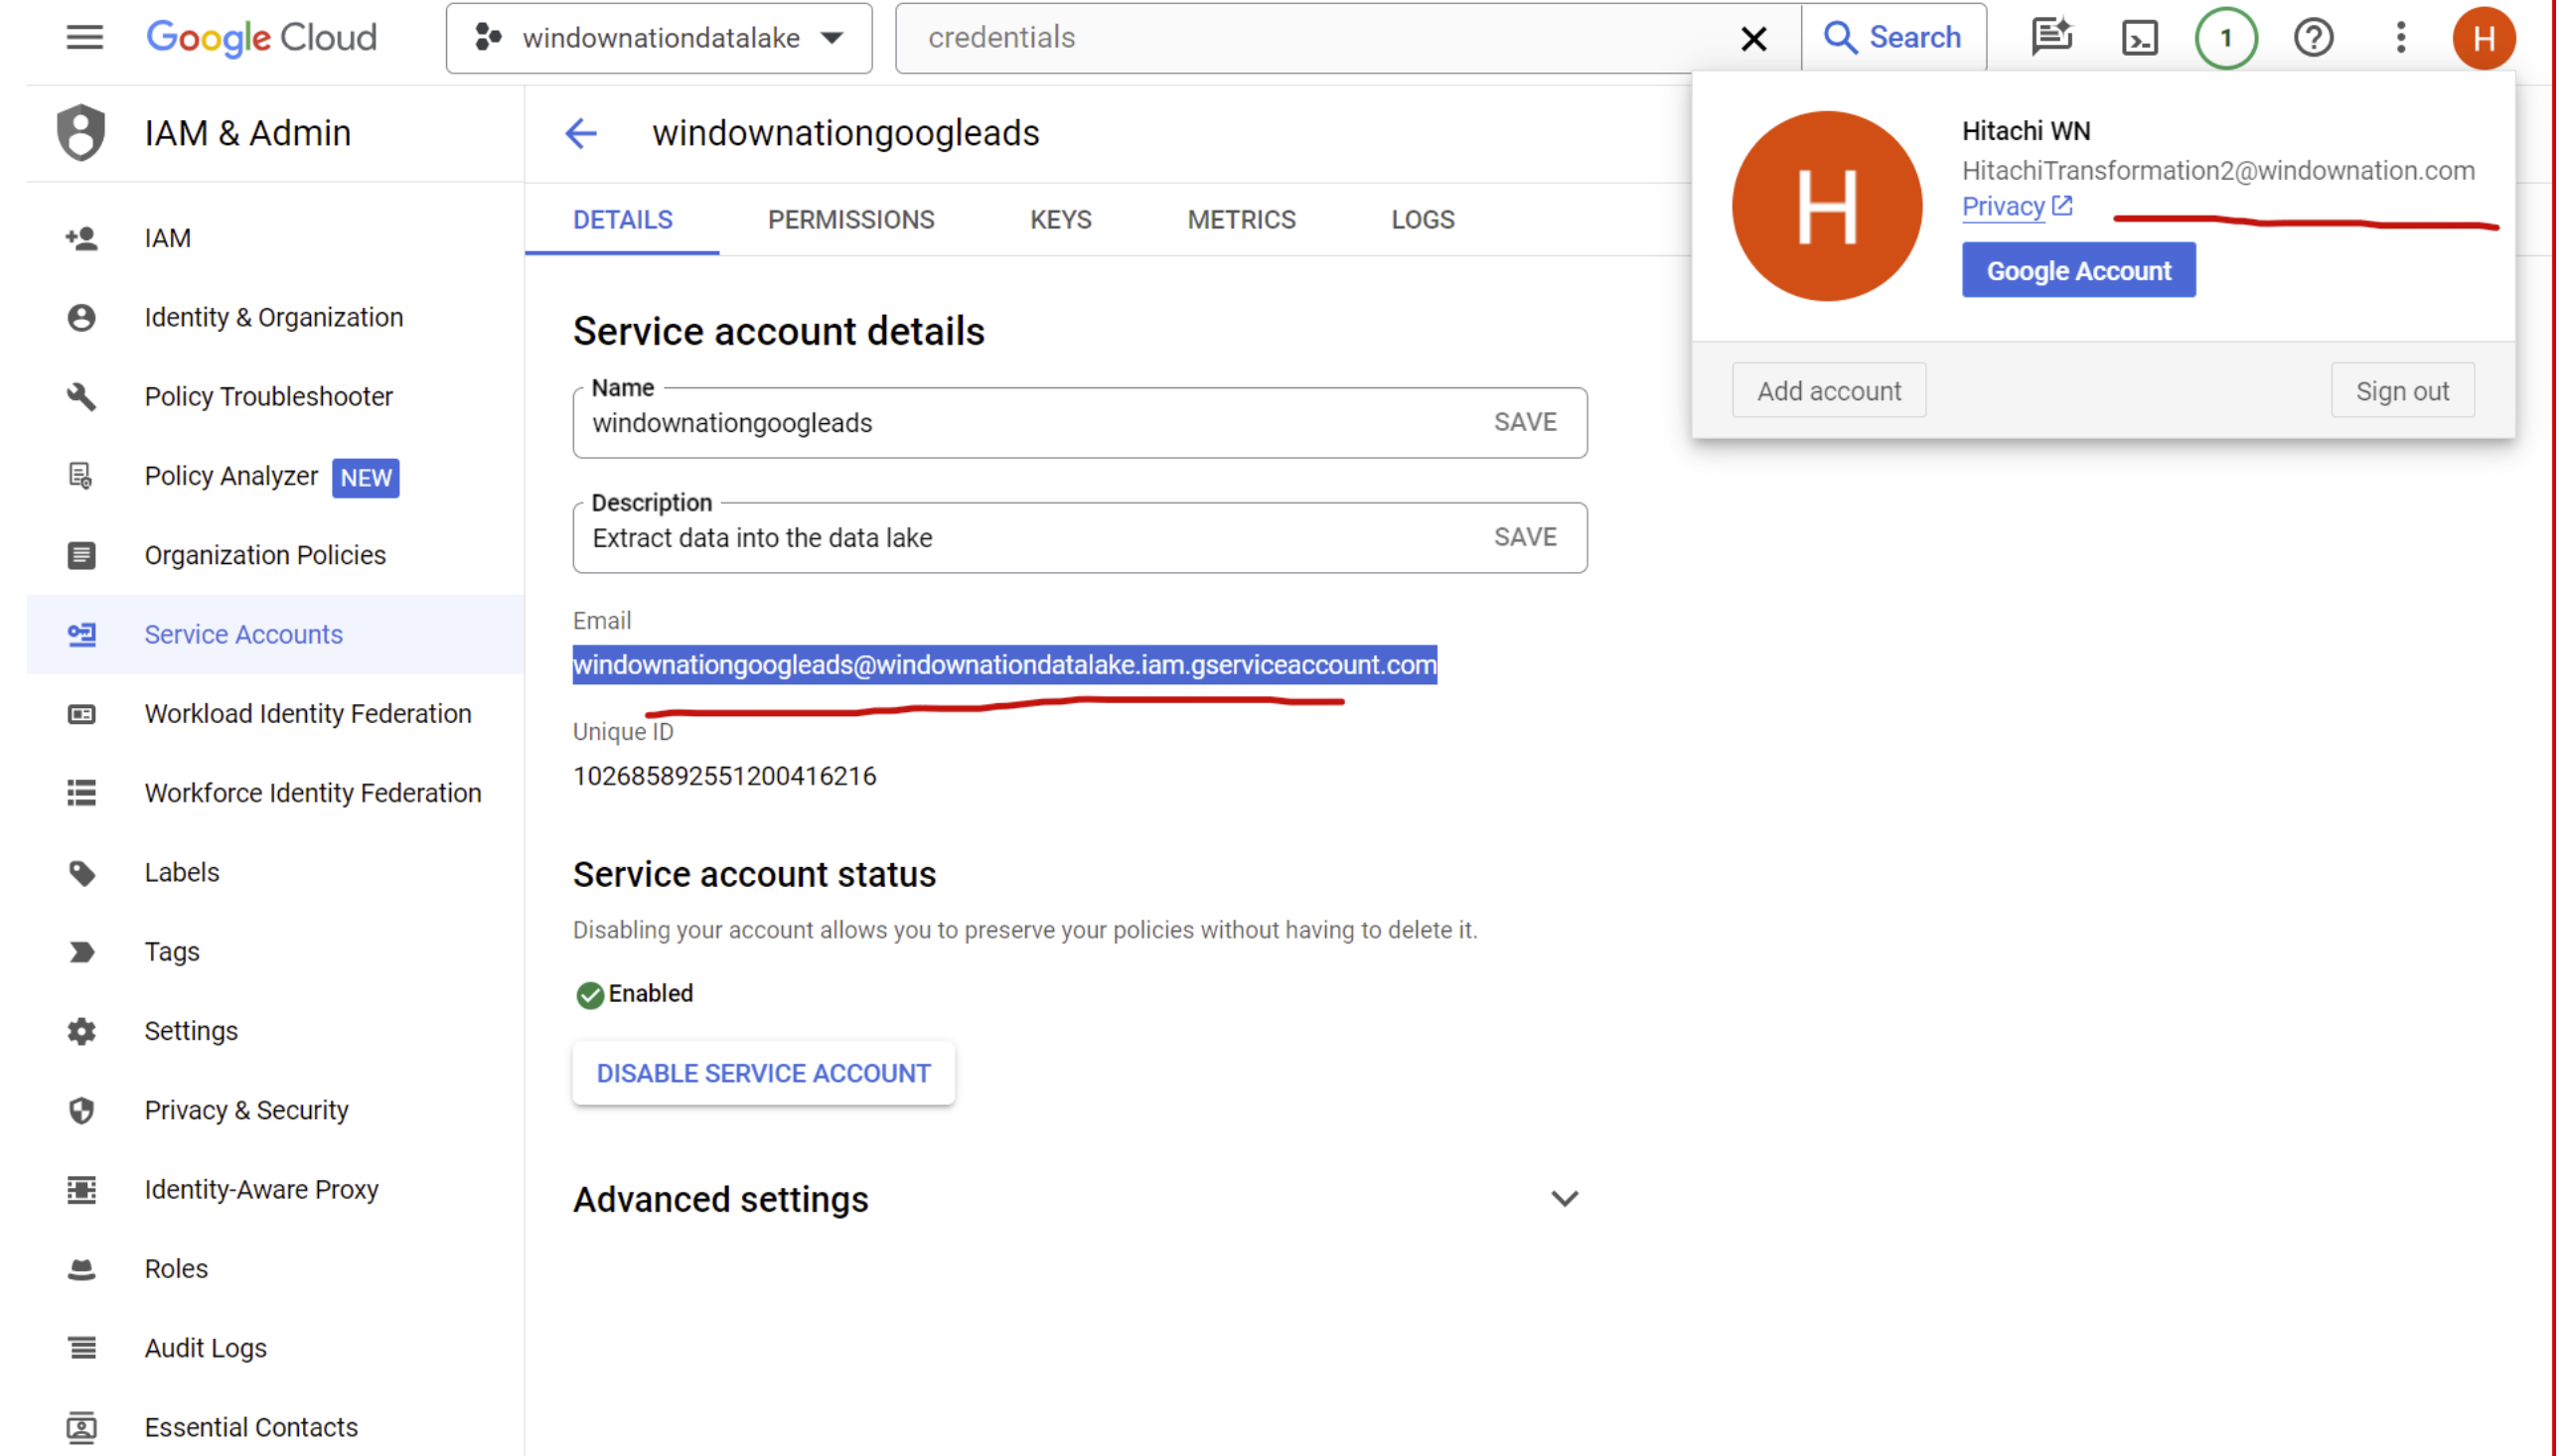This screenshot has width=2566, height=1456.
Task: Click the Labels tag icon
Action: coord(82,872)
